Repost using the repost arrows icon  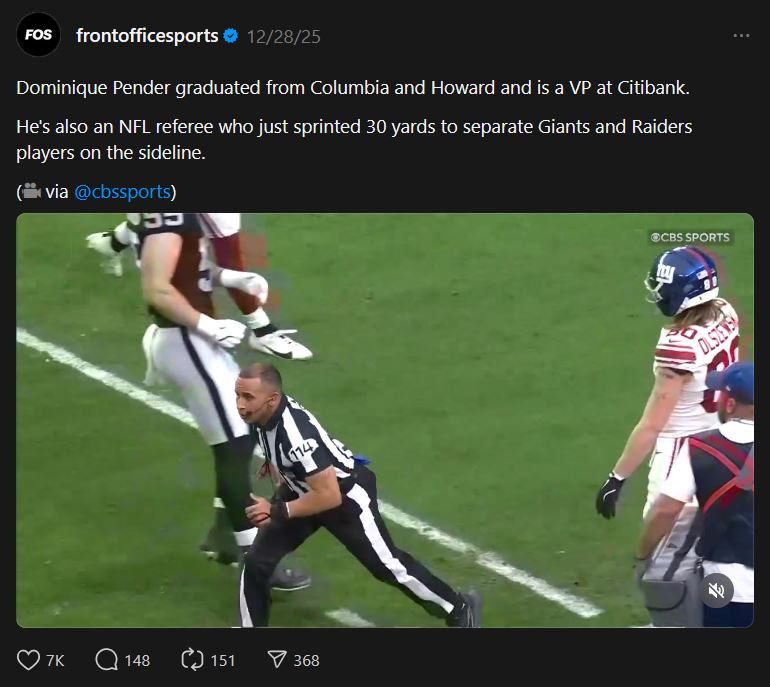192,660
